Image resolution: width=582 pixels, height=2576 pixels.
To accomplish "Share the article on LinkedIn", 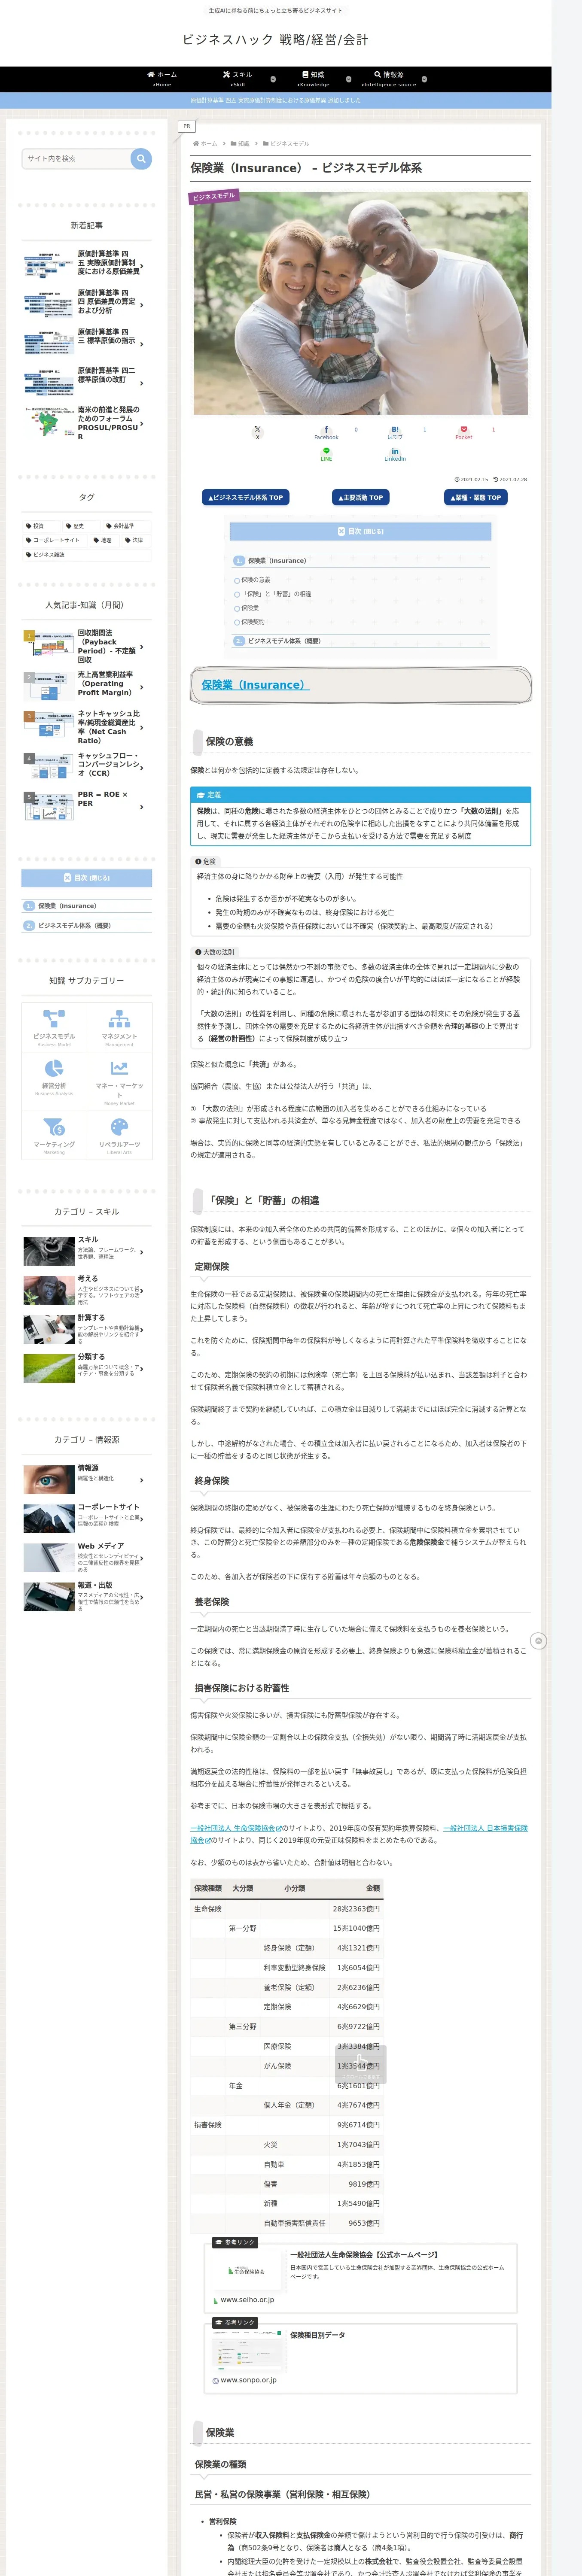I will coord(395,454).
